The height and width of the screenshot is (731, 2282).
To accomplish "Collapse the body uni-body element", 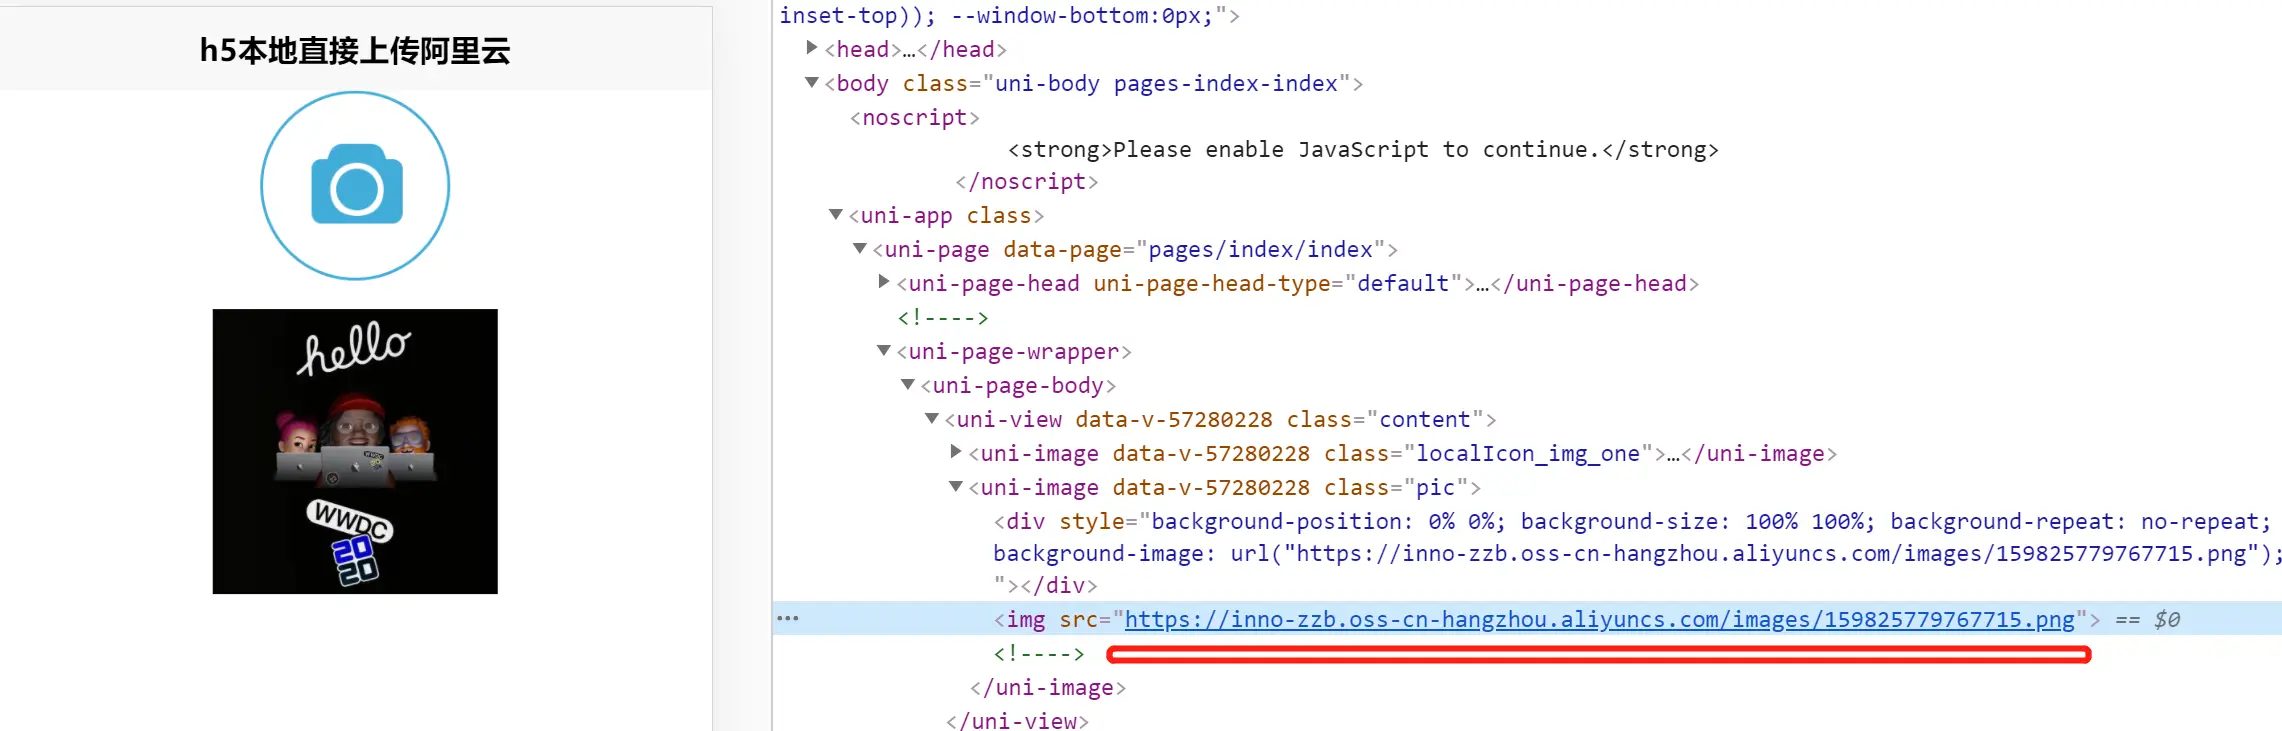I will tap(812, 82).
